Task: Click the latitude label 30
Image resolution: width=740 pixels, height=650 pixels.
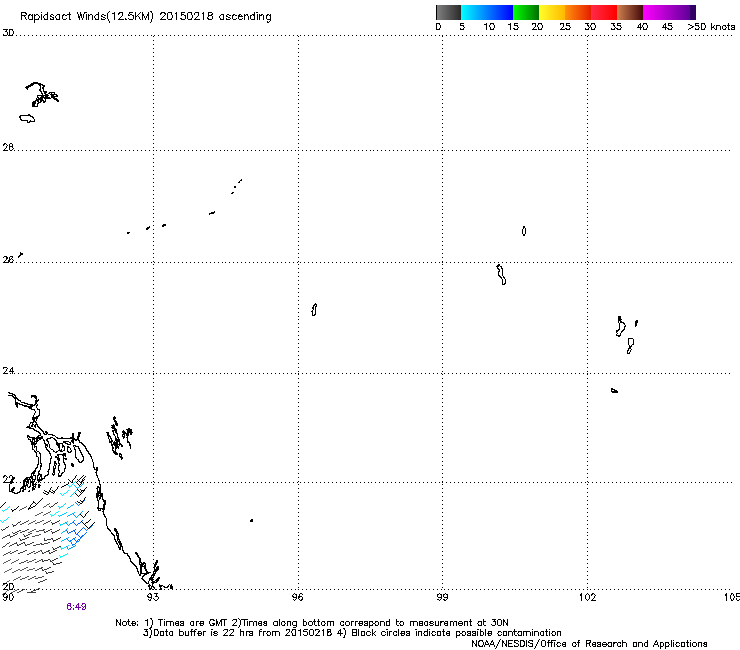Action: (8, 33)
